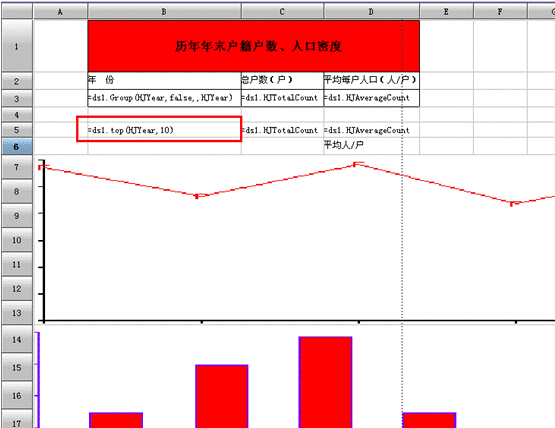Select the 平均每户人口(人/户) header cell
555x428 pixels.
(371, 81)
